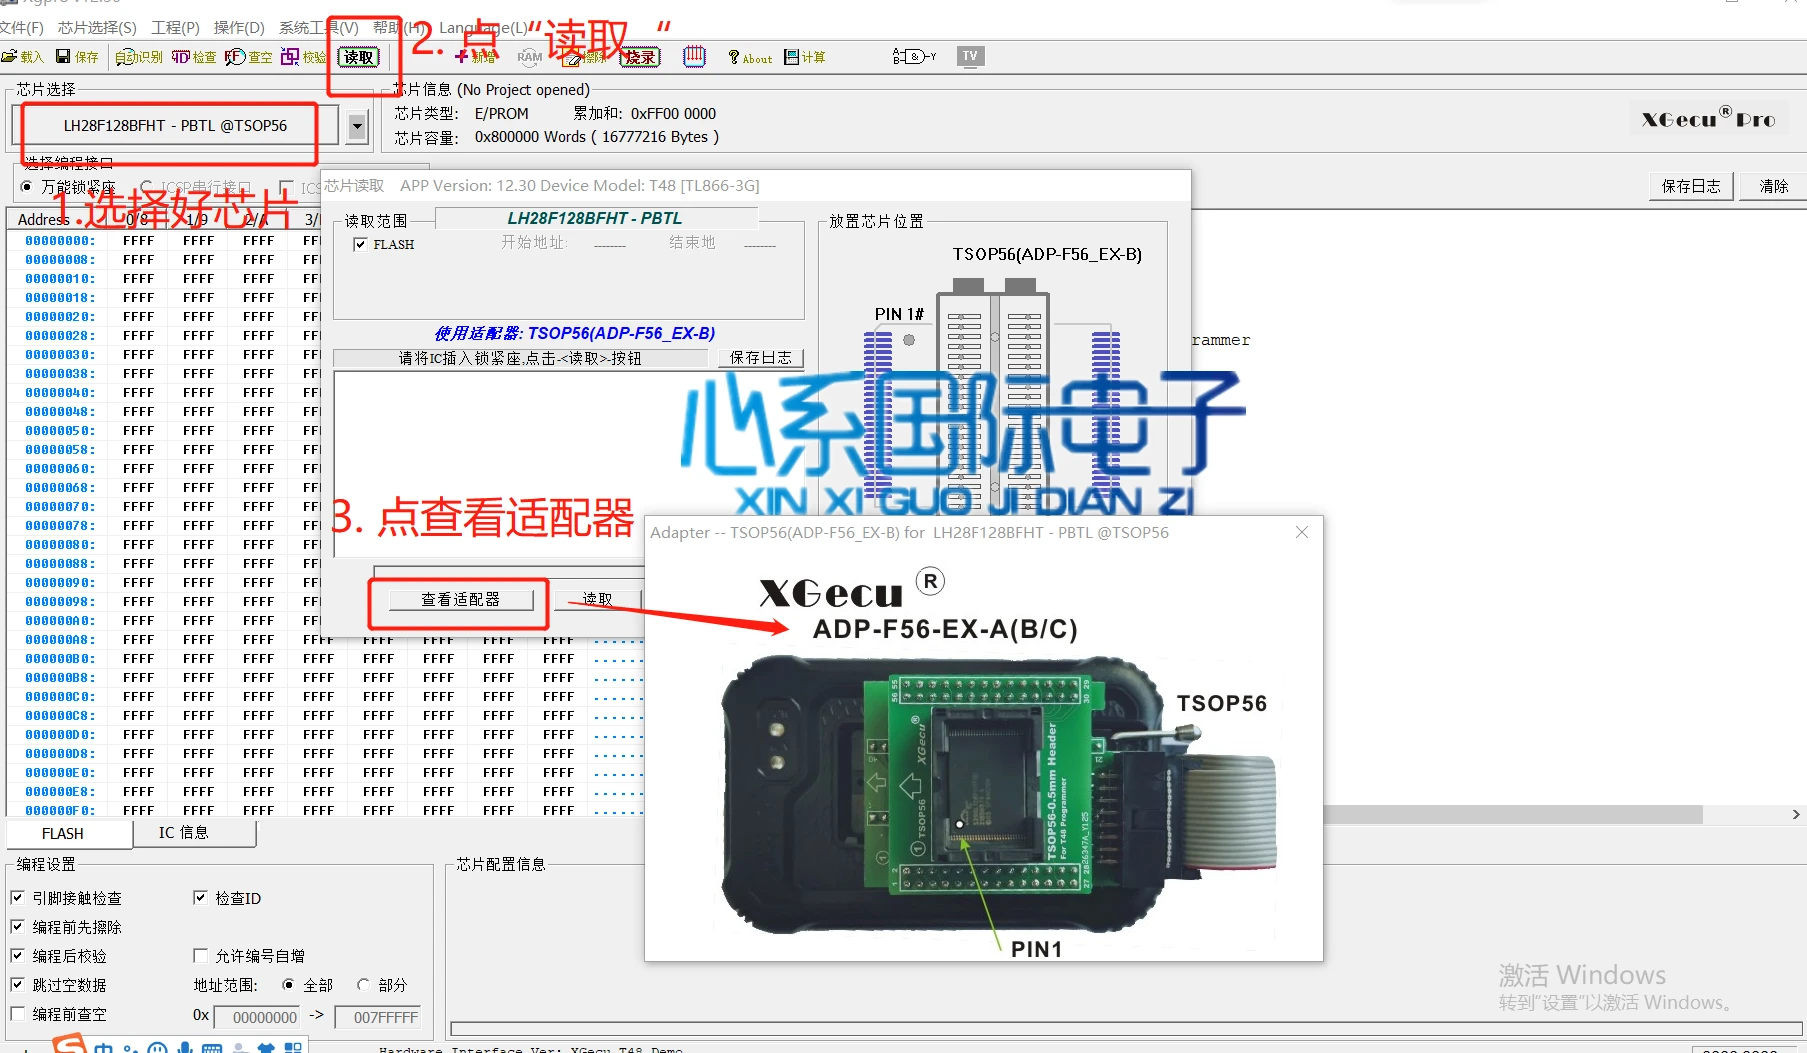1807x1053 pixels.
Task: Switch to the FLASH tab
Action: pyautogui.click(x=69, y=833)
